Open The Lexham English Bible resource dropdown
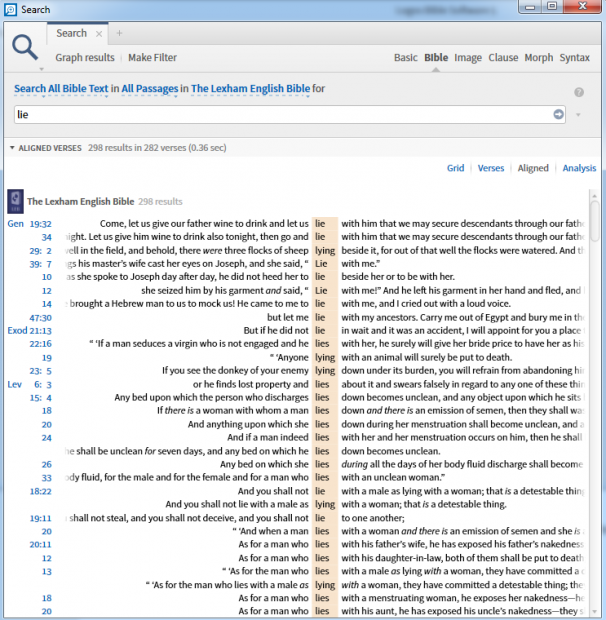This screenshot has width=606, height=620. coord(250,89)
